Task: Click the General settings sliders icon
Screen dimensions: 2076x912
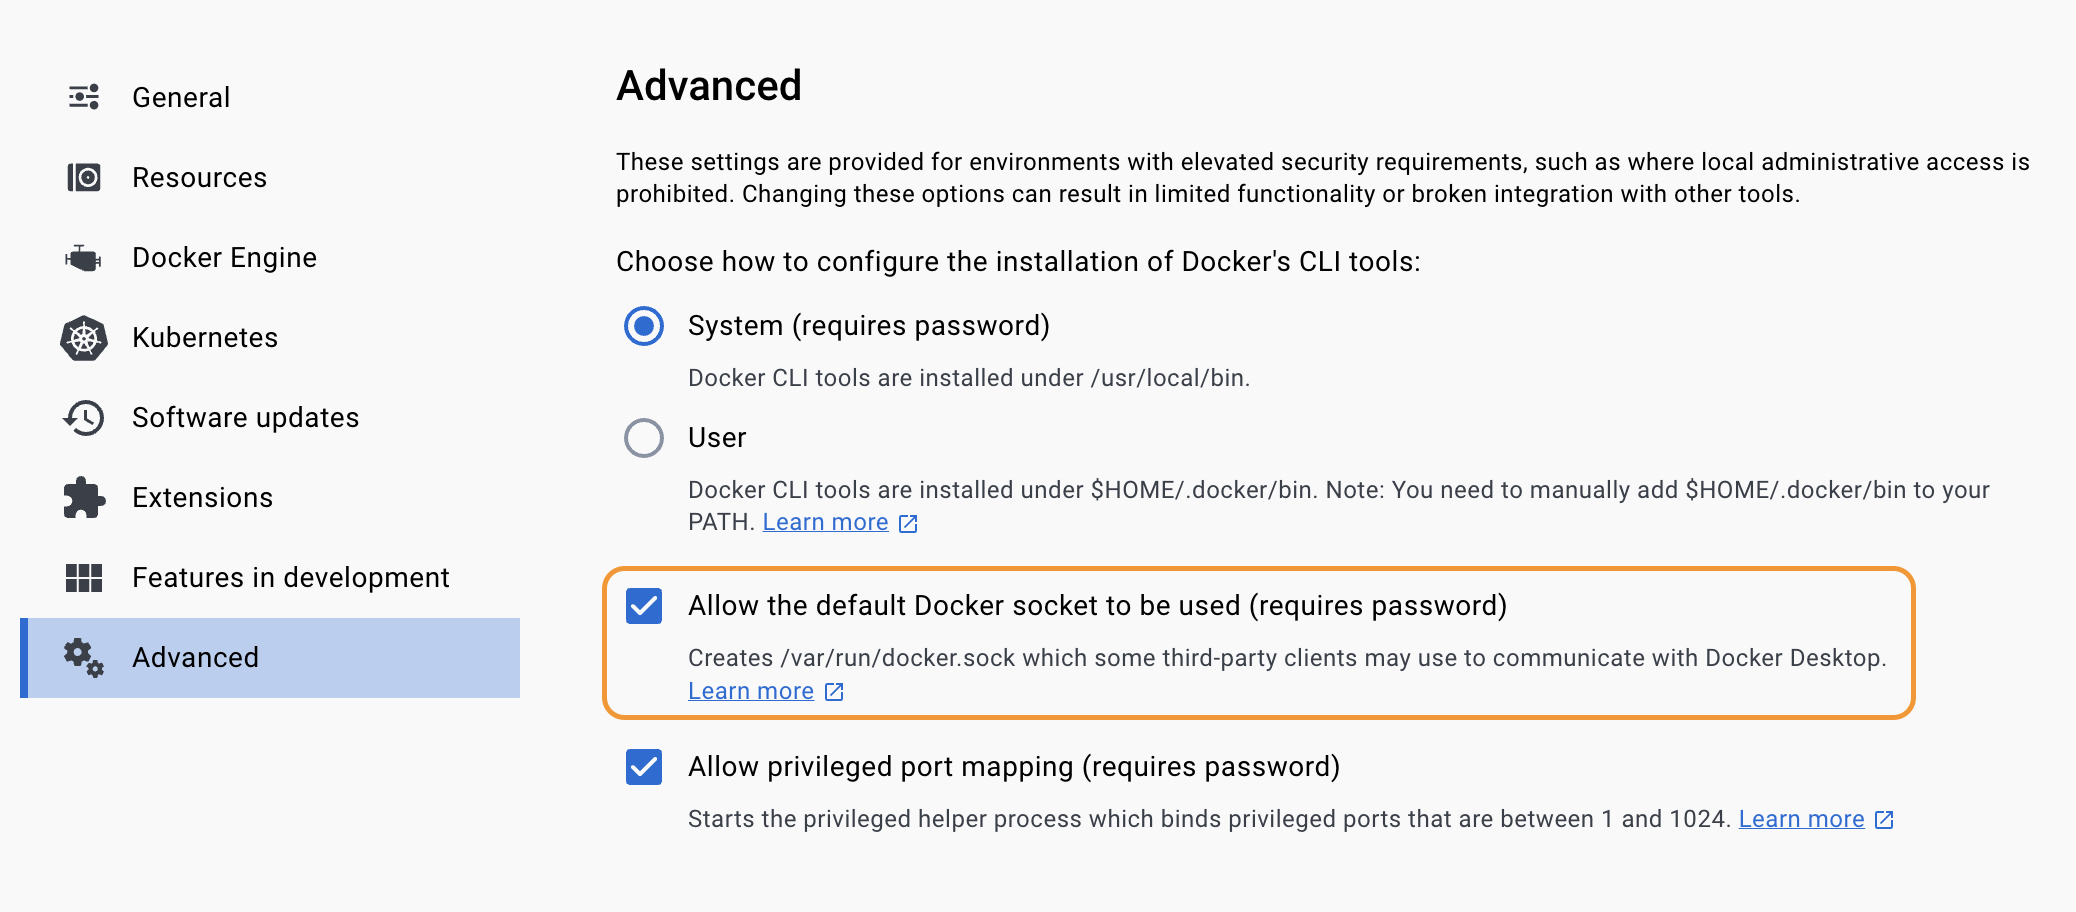Action: pos(84,96)
